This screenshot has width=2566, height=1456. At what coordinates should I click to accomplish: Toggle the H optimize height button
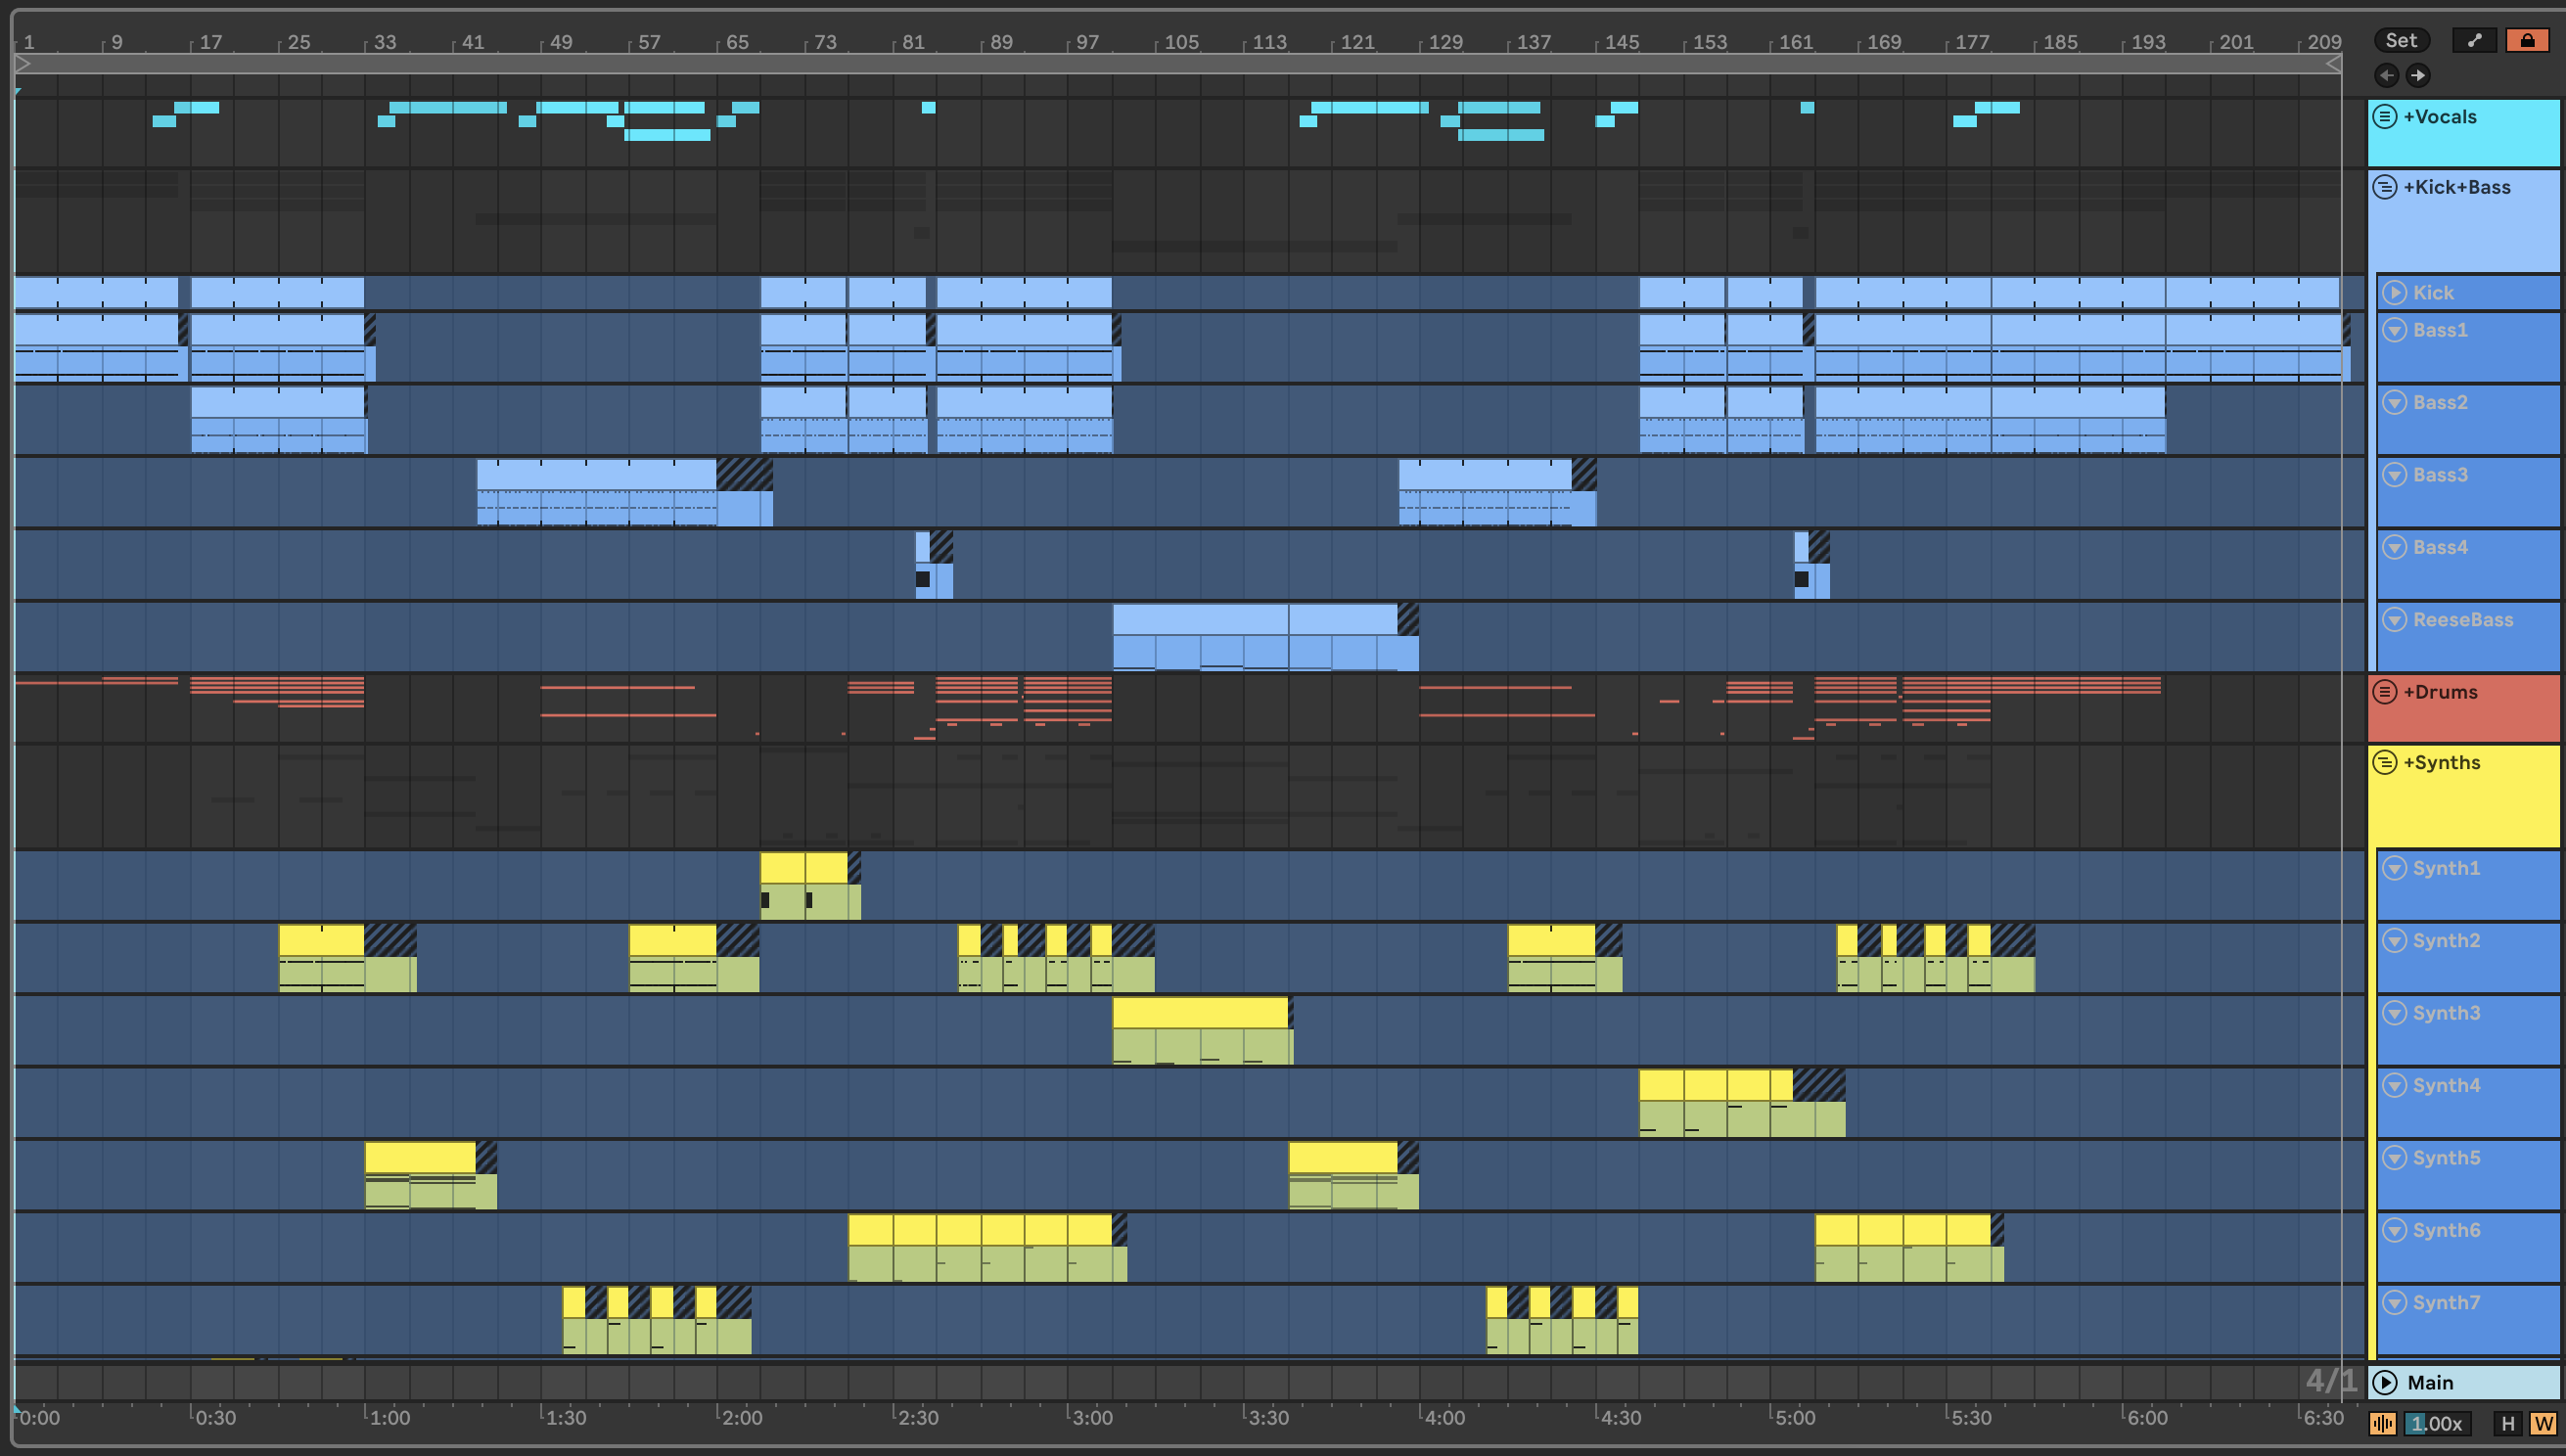click(x=2507, y=1423)
